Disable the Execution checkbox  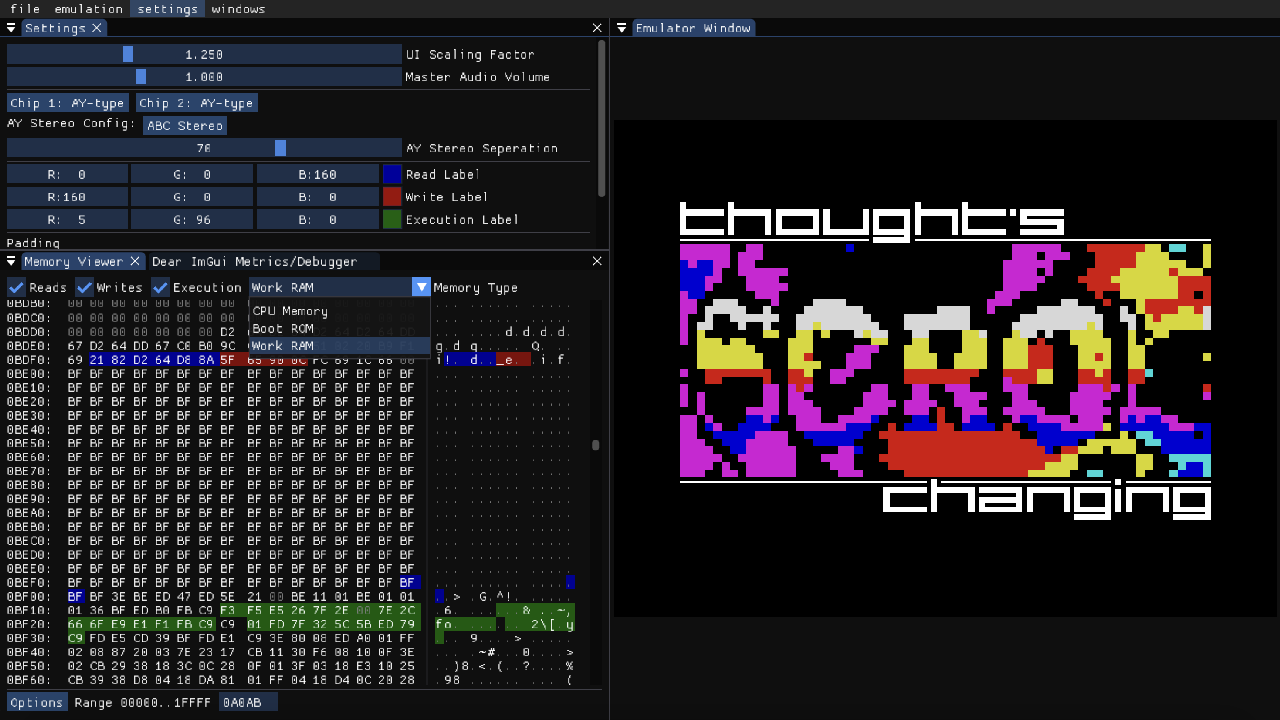click(x=160, y=287)
